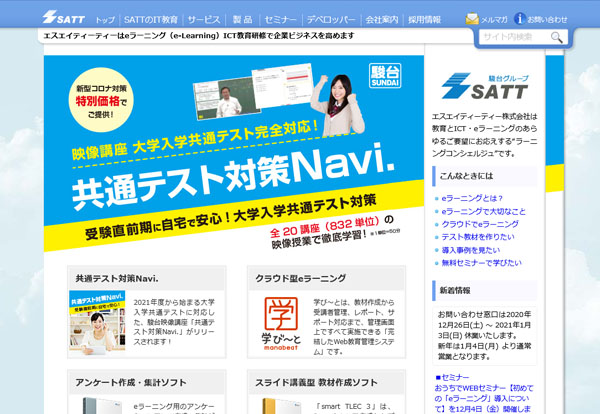Open the SATTのIT教育 menu item
The height and width of the screenshot is (414, 600).
pyautogui.click(x=151, y=20)
